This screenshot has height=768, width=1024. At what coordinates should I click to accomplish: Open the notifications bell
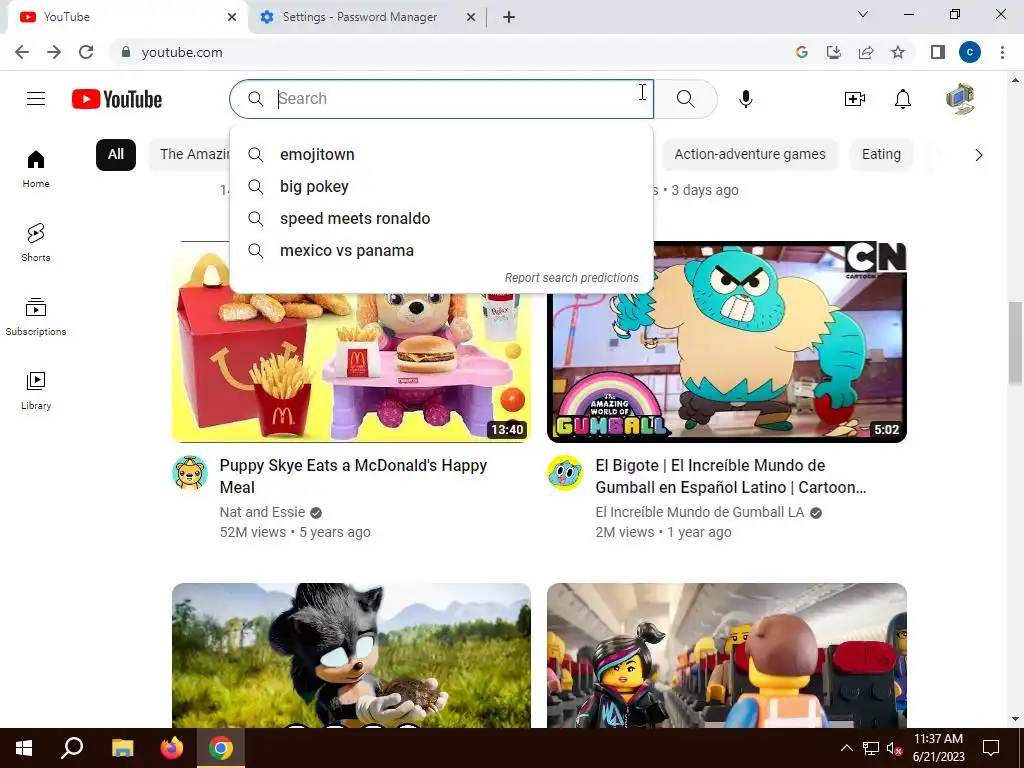pos(903,99)
